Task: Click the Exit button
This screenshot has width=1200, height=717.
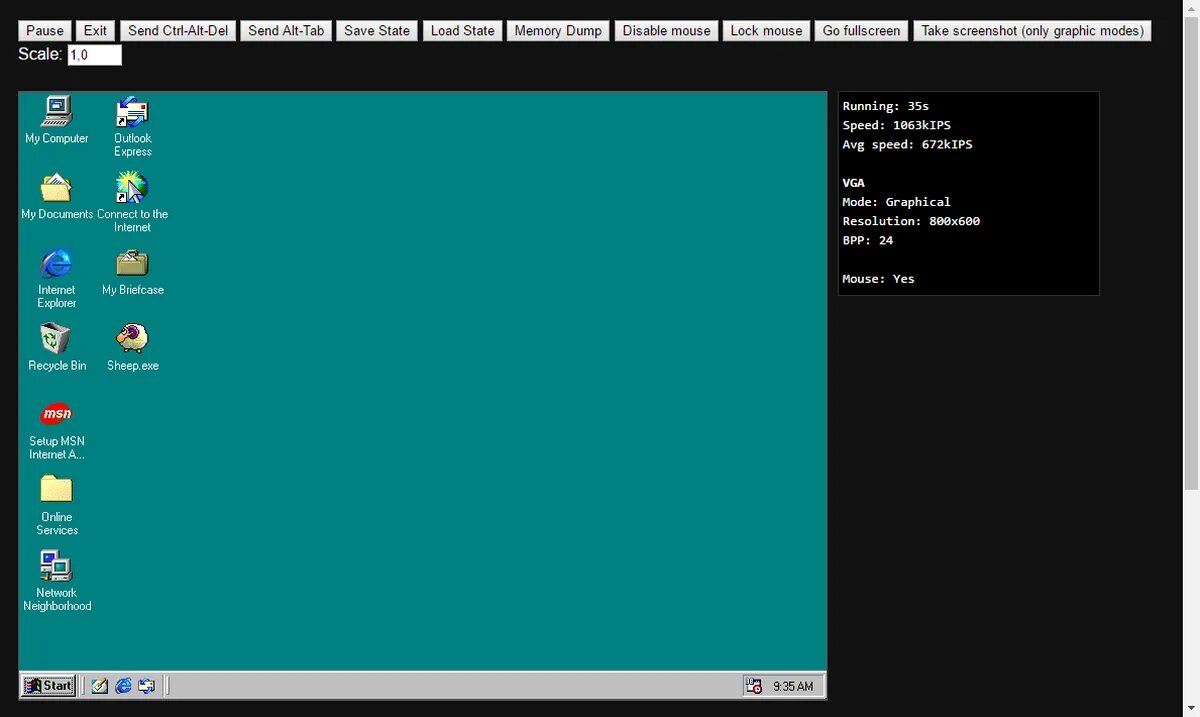Action: (96, 31)
